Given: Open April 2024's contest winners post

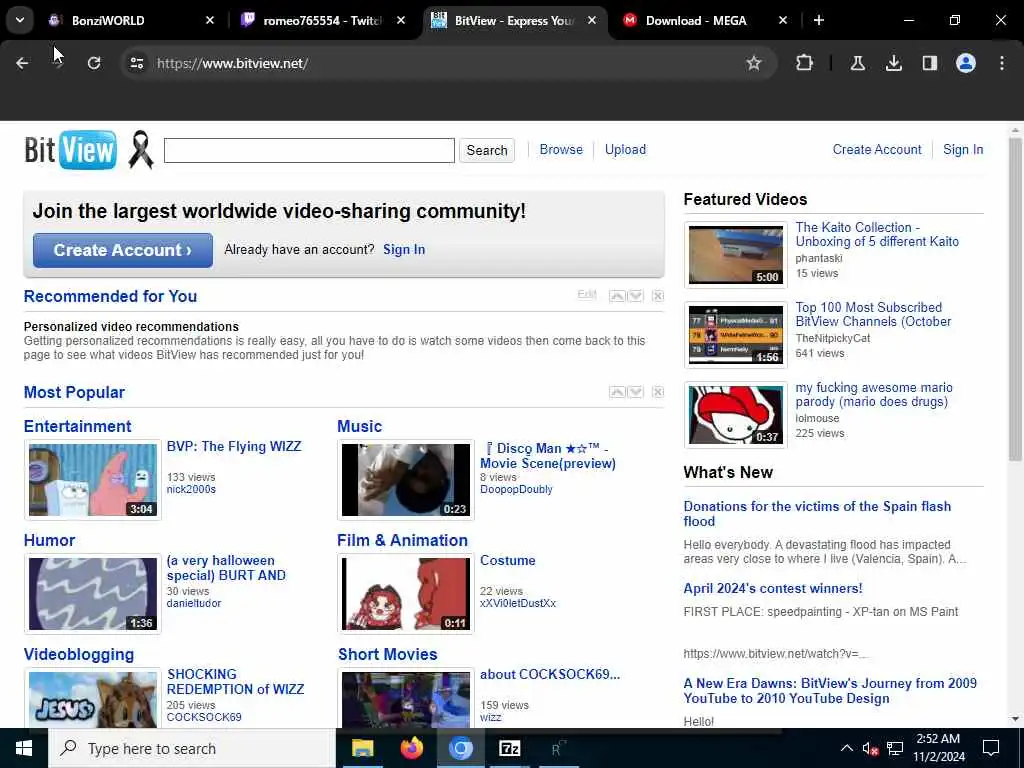Looking at the screenshot, I should [773, 588].
